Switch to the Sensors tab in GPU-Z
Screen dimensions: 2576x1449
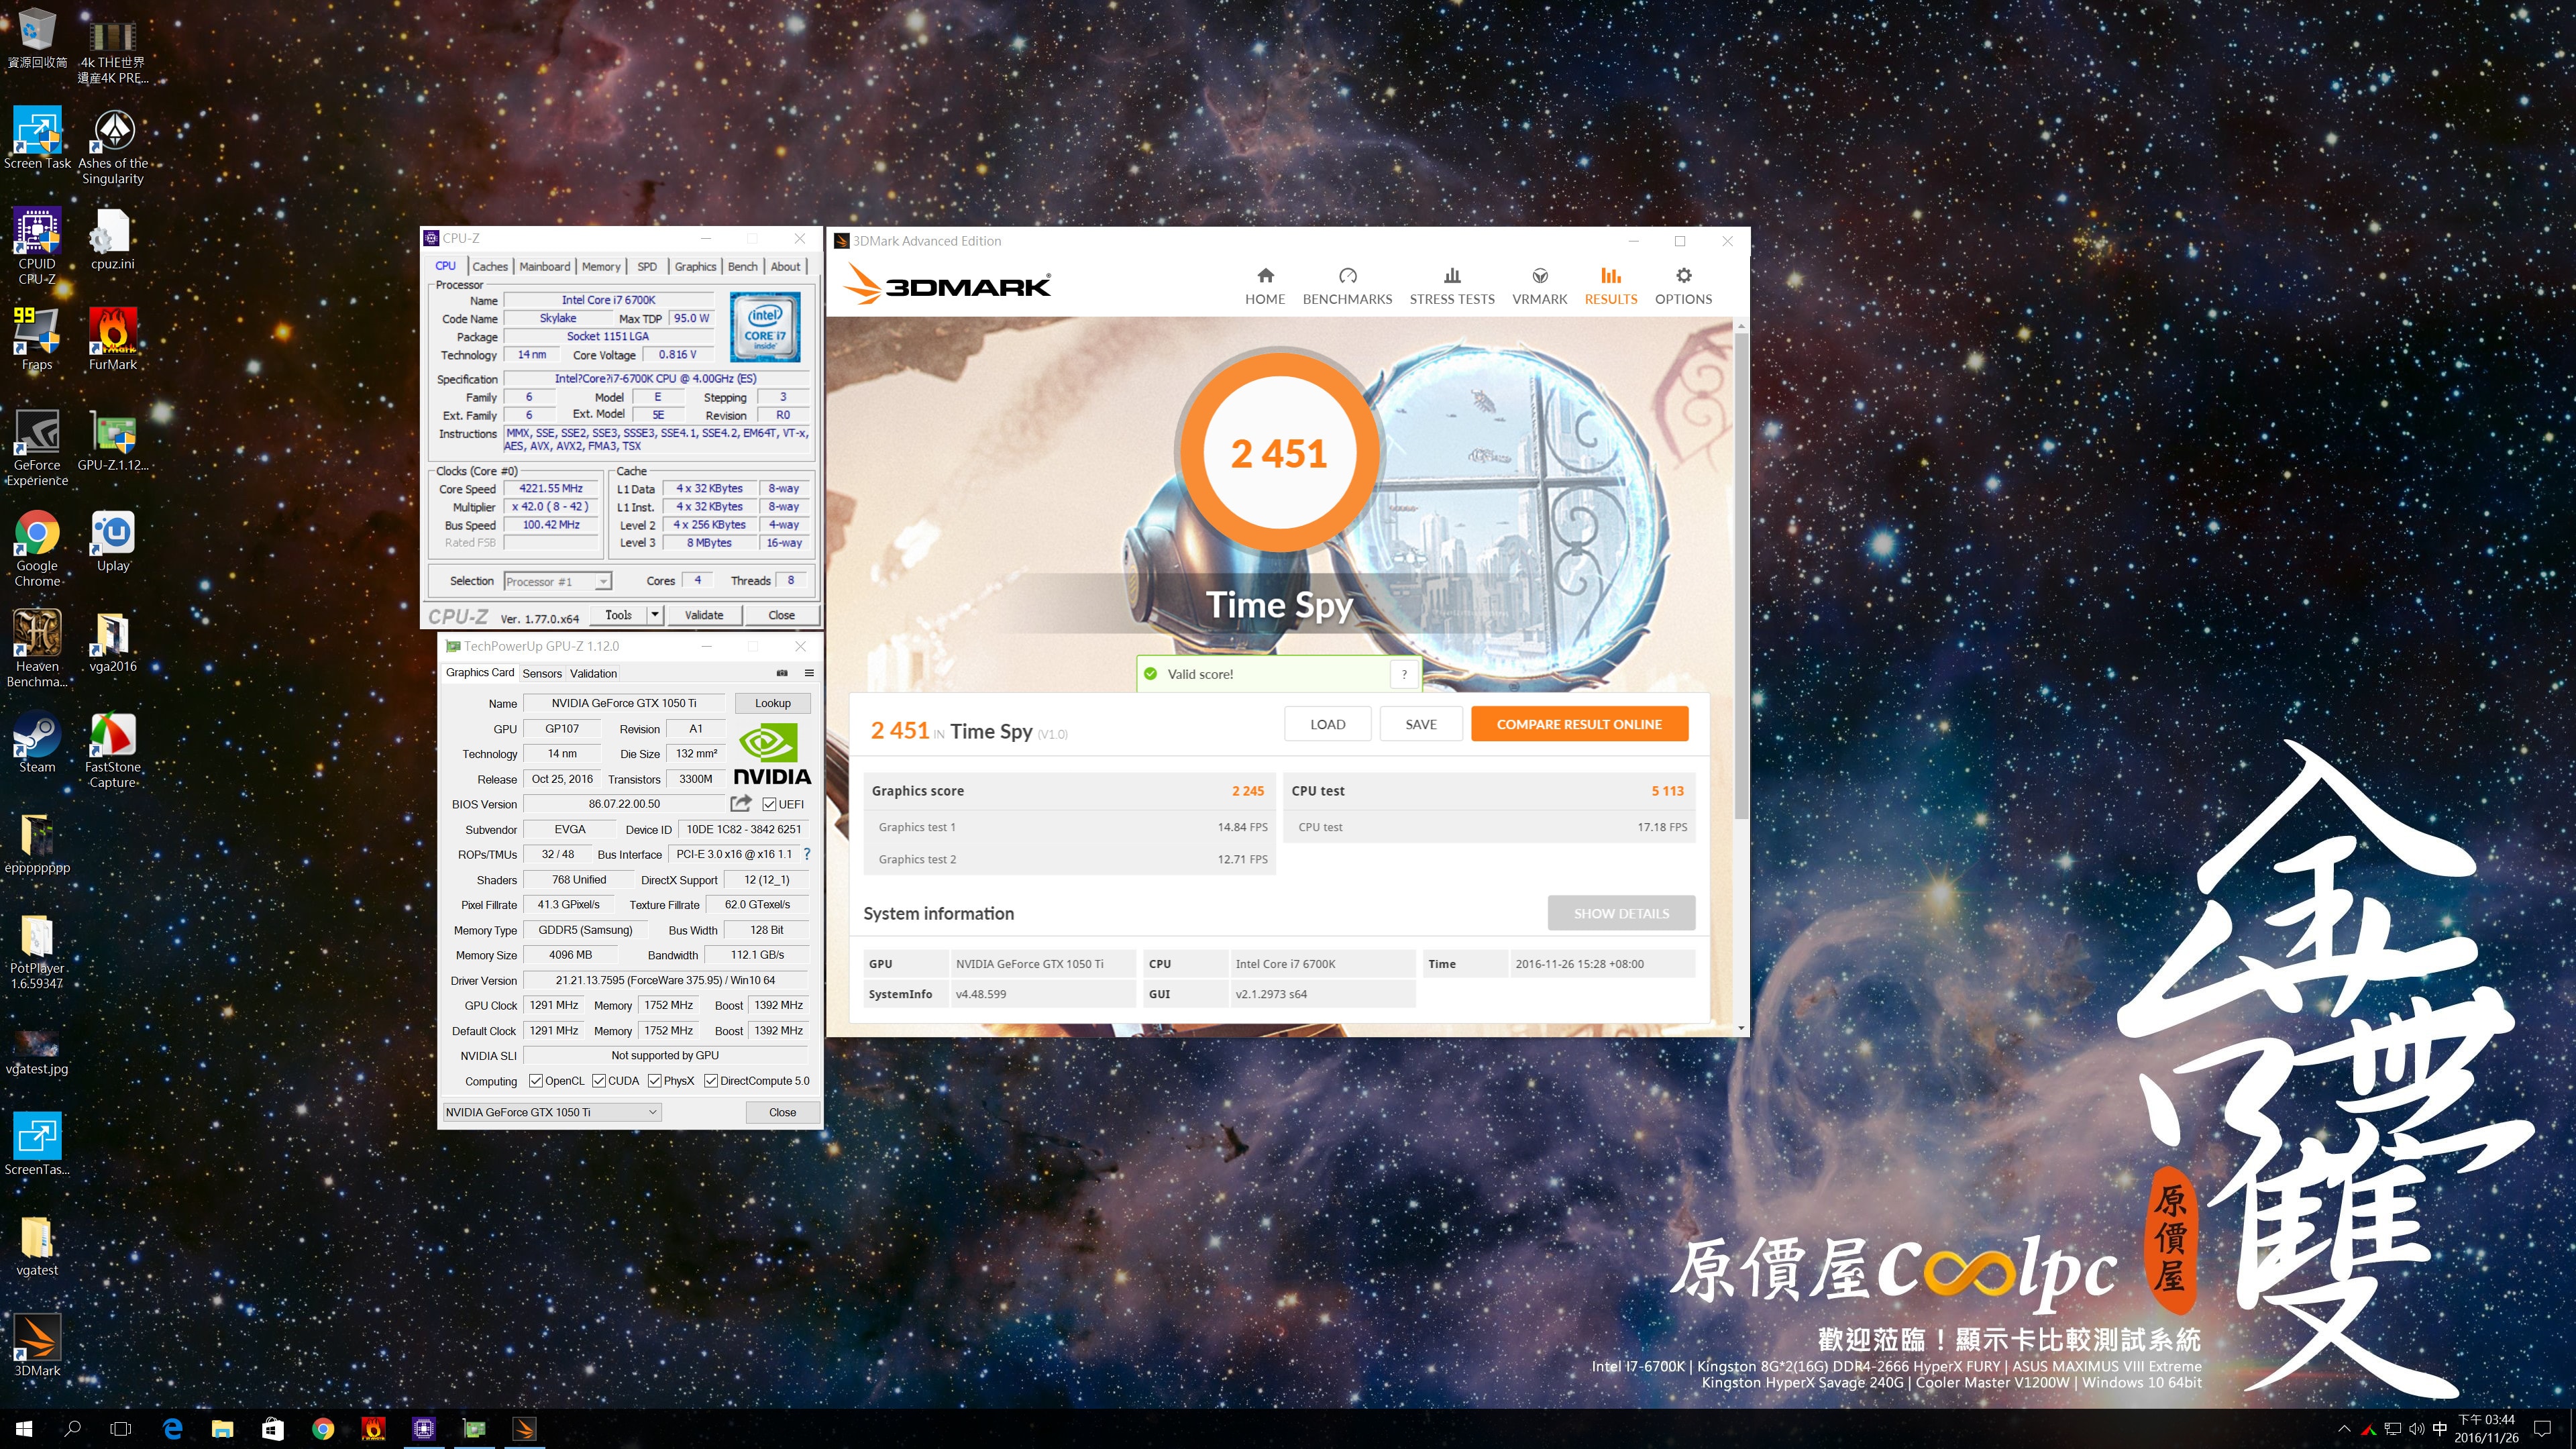(x=542, y=673)
